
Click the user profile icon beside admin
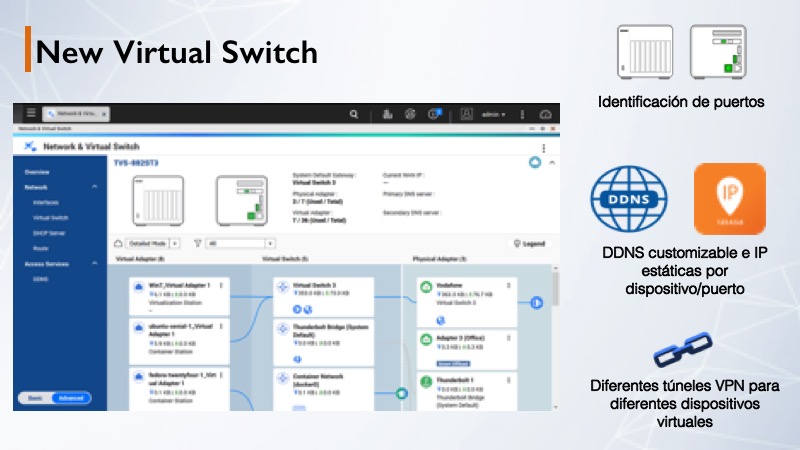tap(466, 114)
